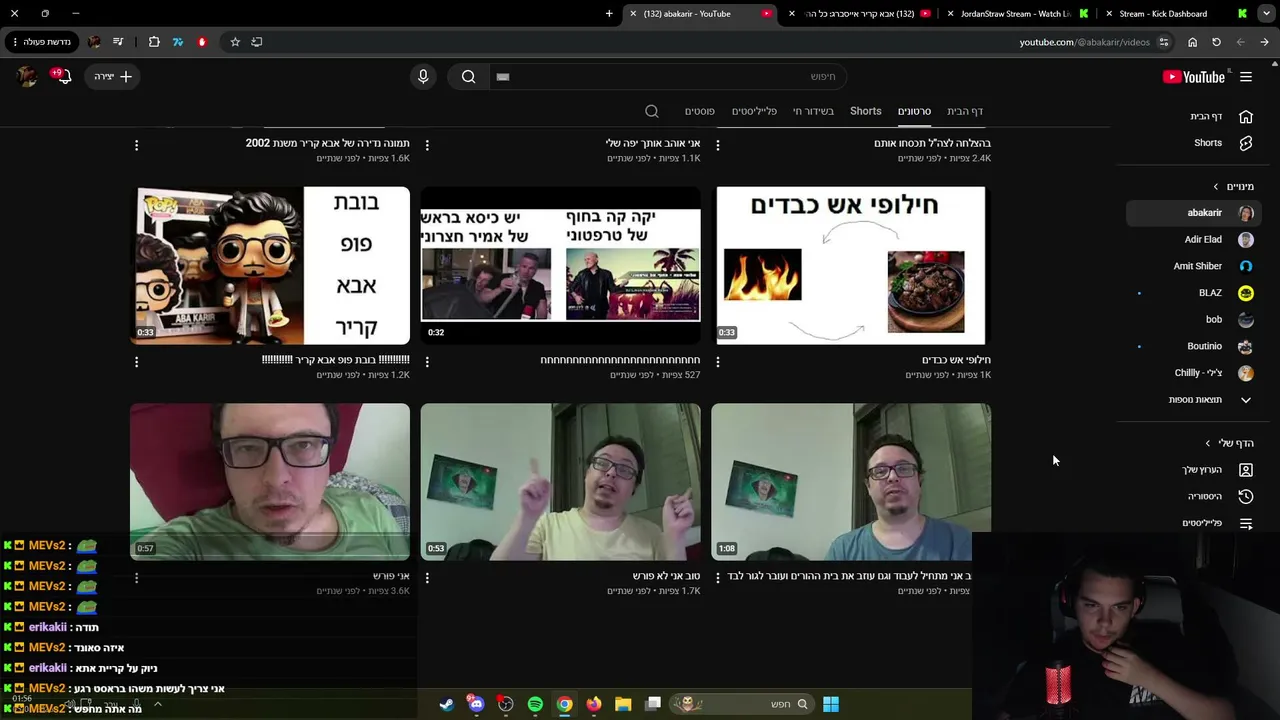Switch to the Kick Dashboard browser tab
The width and height of the screenshot is (1280, 720).
tap(1177, 14)
